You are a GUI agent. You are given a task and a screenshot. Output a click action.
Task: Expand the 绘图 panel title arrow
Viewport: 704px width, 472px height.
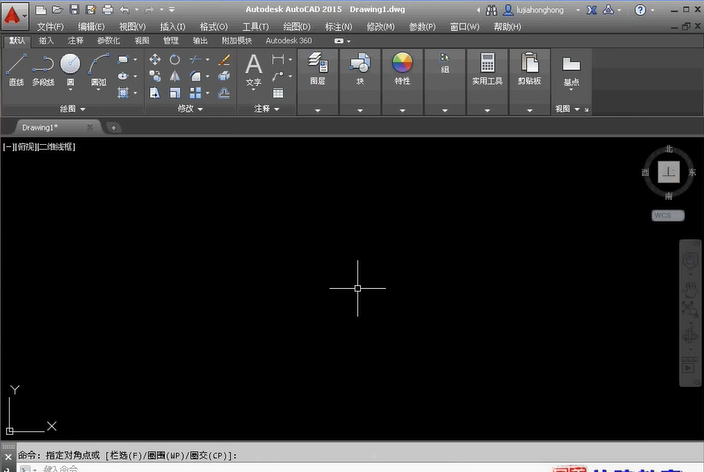pos(83,109)
